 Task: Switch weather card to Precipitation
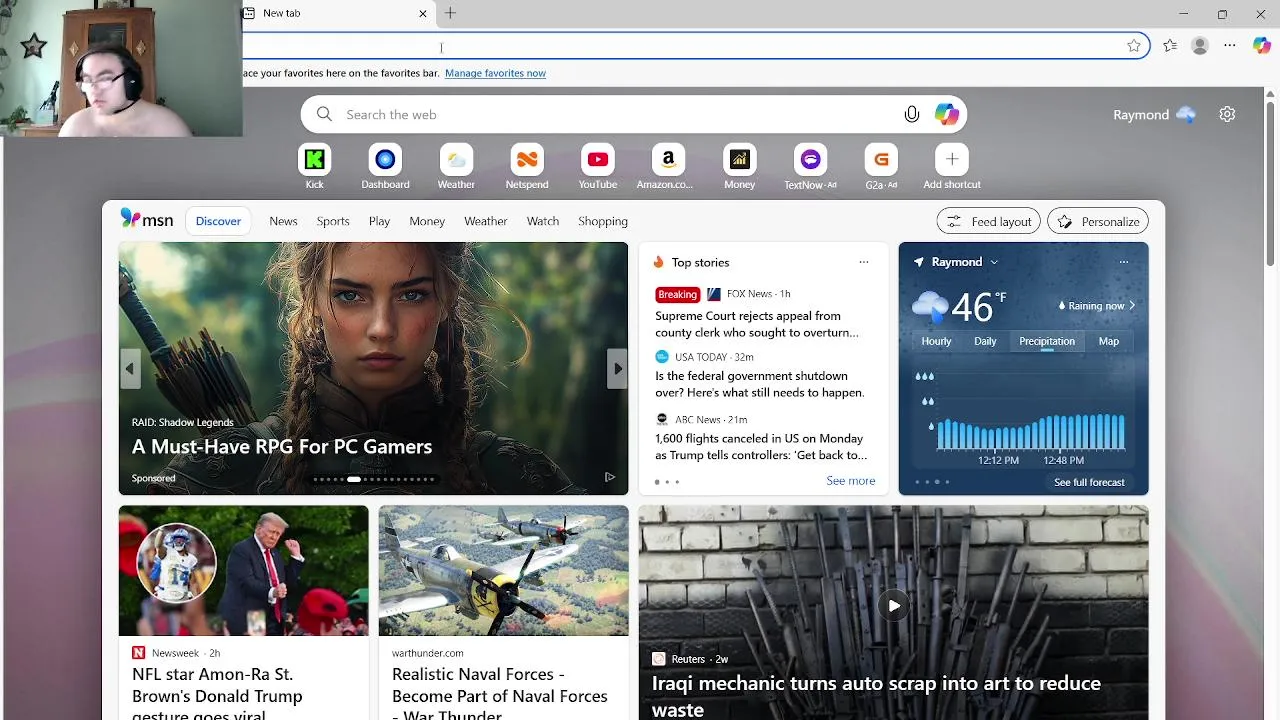[1047, 341]
